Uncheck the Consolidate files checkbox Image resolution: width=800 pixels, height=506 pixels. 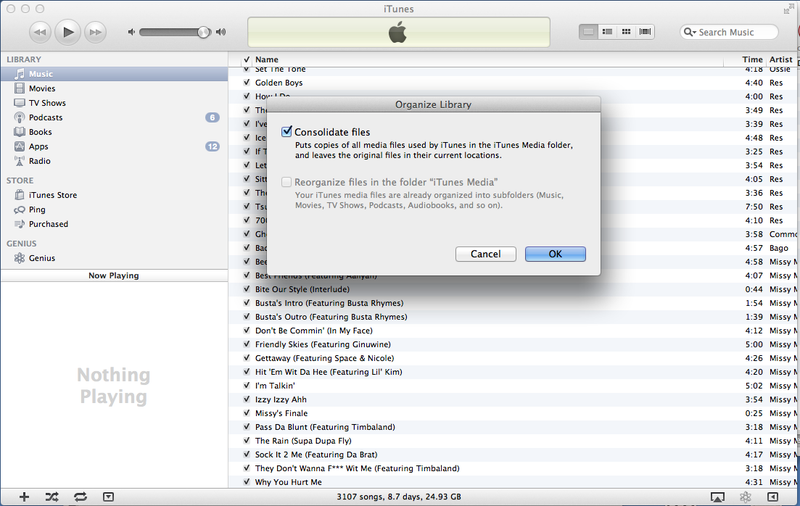pyautogui.click(x=287, y=132)
